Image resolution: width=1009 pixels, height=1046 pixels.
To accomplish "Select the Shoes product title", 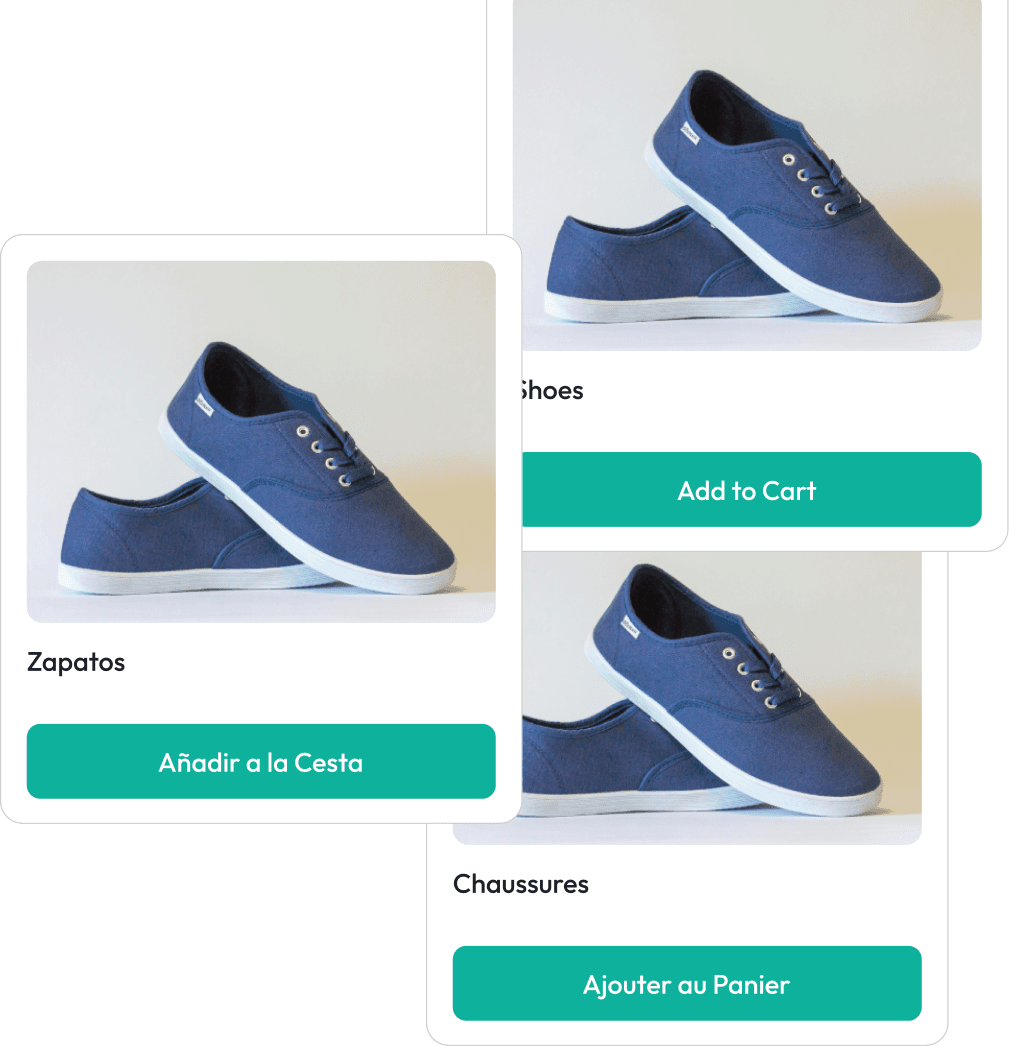I will pos(553,390).
